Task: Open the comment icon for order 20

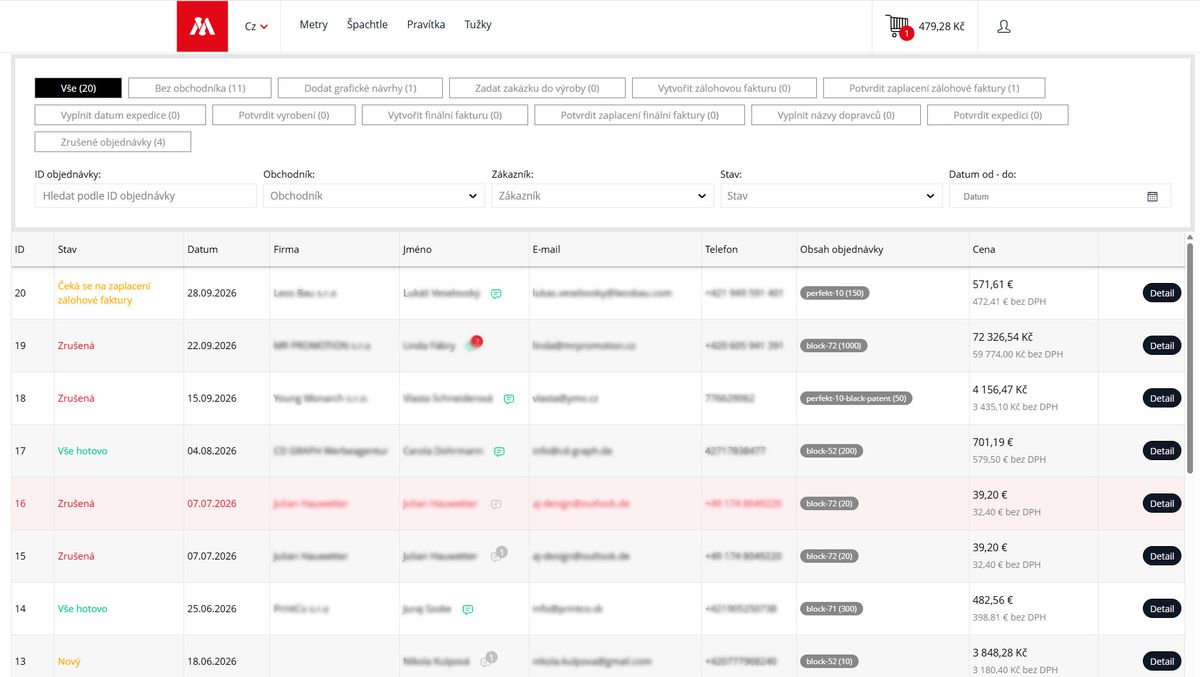Action: (x=496, y=294)
